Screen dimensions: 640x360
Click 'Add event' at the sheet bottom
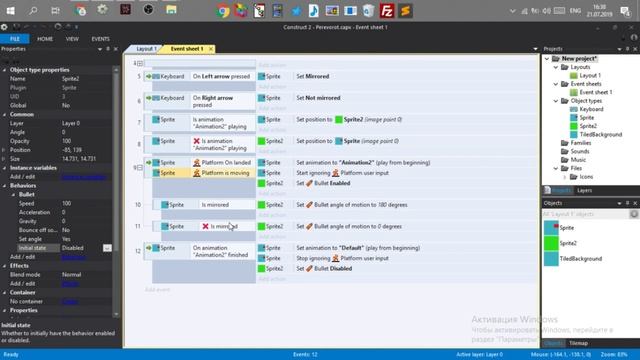[x=158, y=289]
